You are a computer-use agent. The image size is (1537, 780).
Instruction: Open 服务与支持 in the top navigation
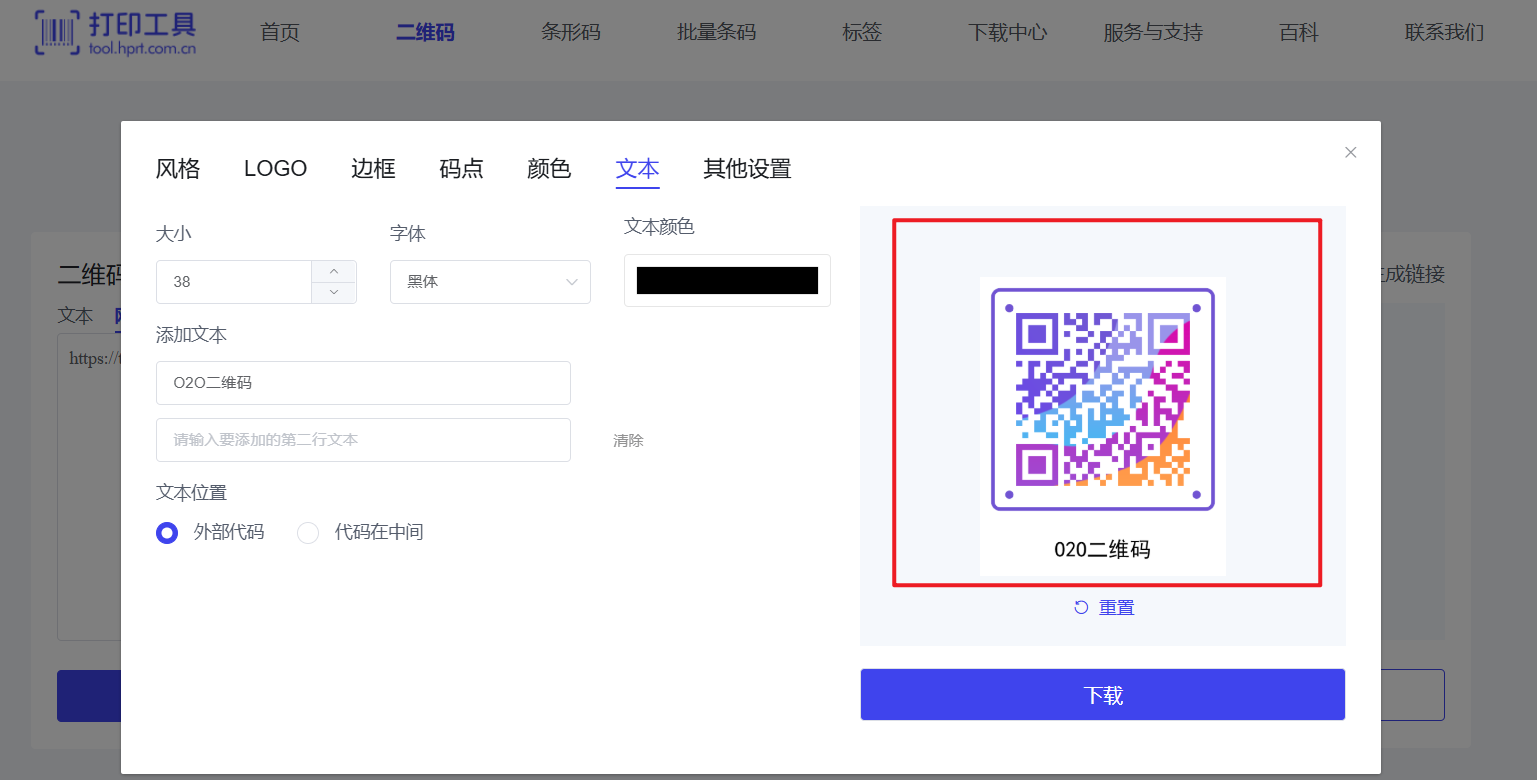pos(1153,32)
